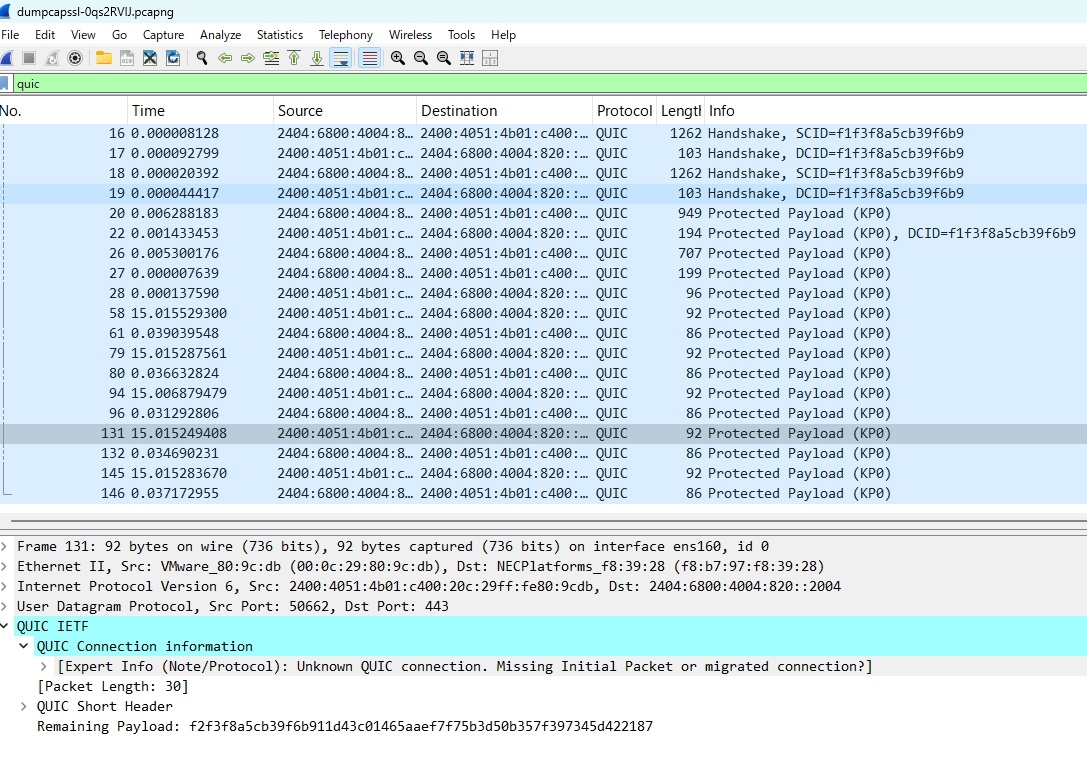Collapse the QUIC IETF section

tap(5, 626)
